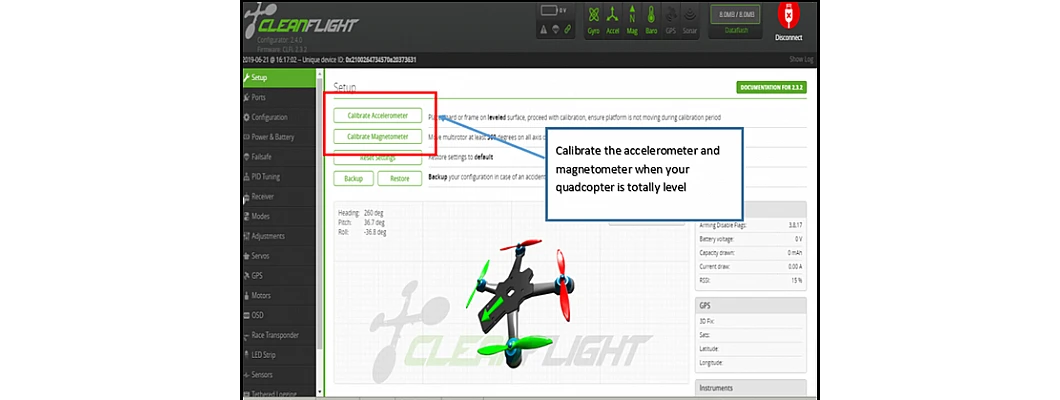1060x400 pixels.
Task: Click the scrollbar down arrow in sidebar
Action: point(319,393)
